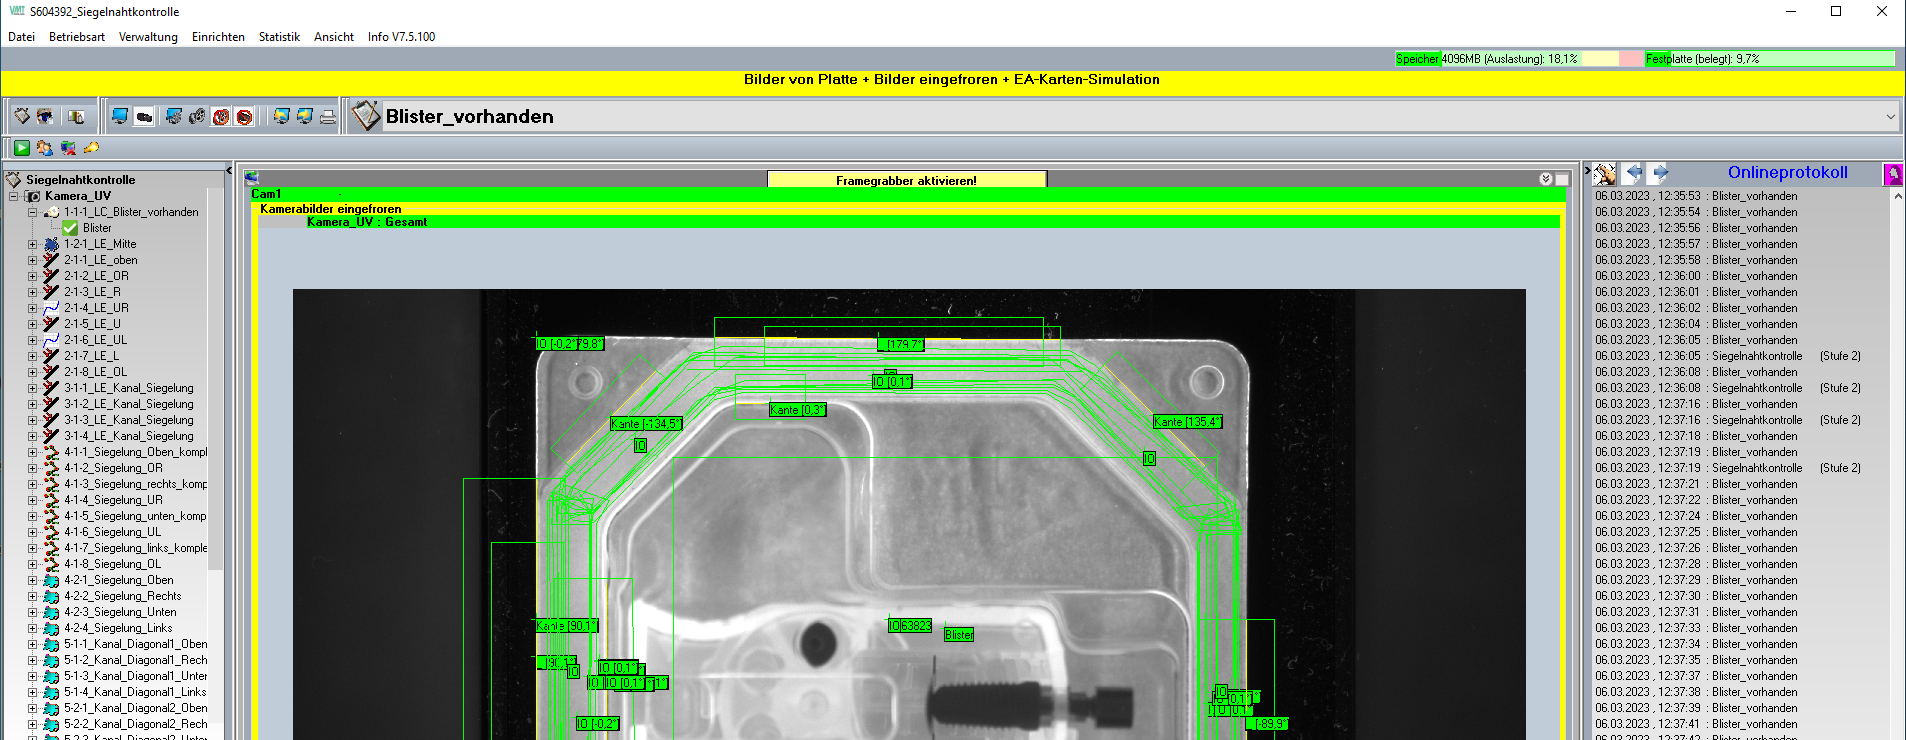This screenshot has height=740, width=1906.
Task: Collapse the Kamera_UV tree node
Action: pos(14,196)
